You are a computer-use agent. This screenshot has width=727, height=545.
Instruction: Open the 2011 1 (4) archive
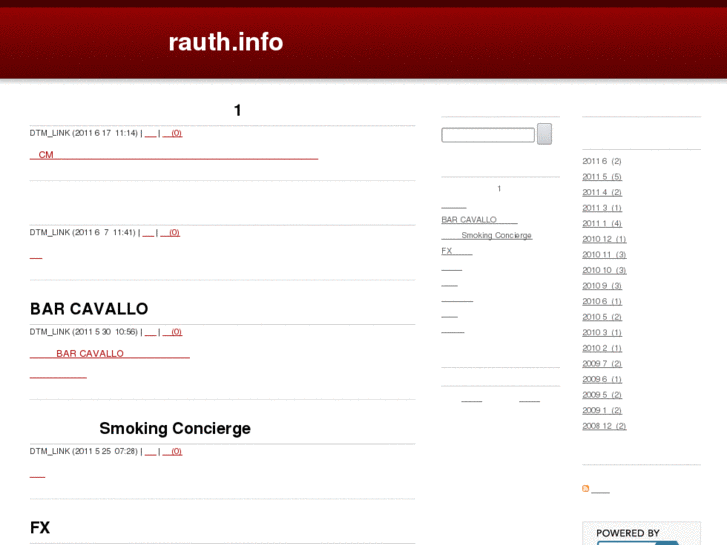click(602, 224)
